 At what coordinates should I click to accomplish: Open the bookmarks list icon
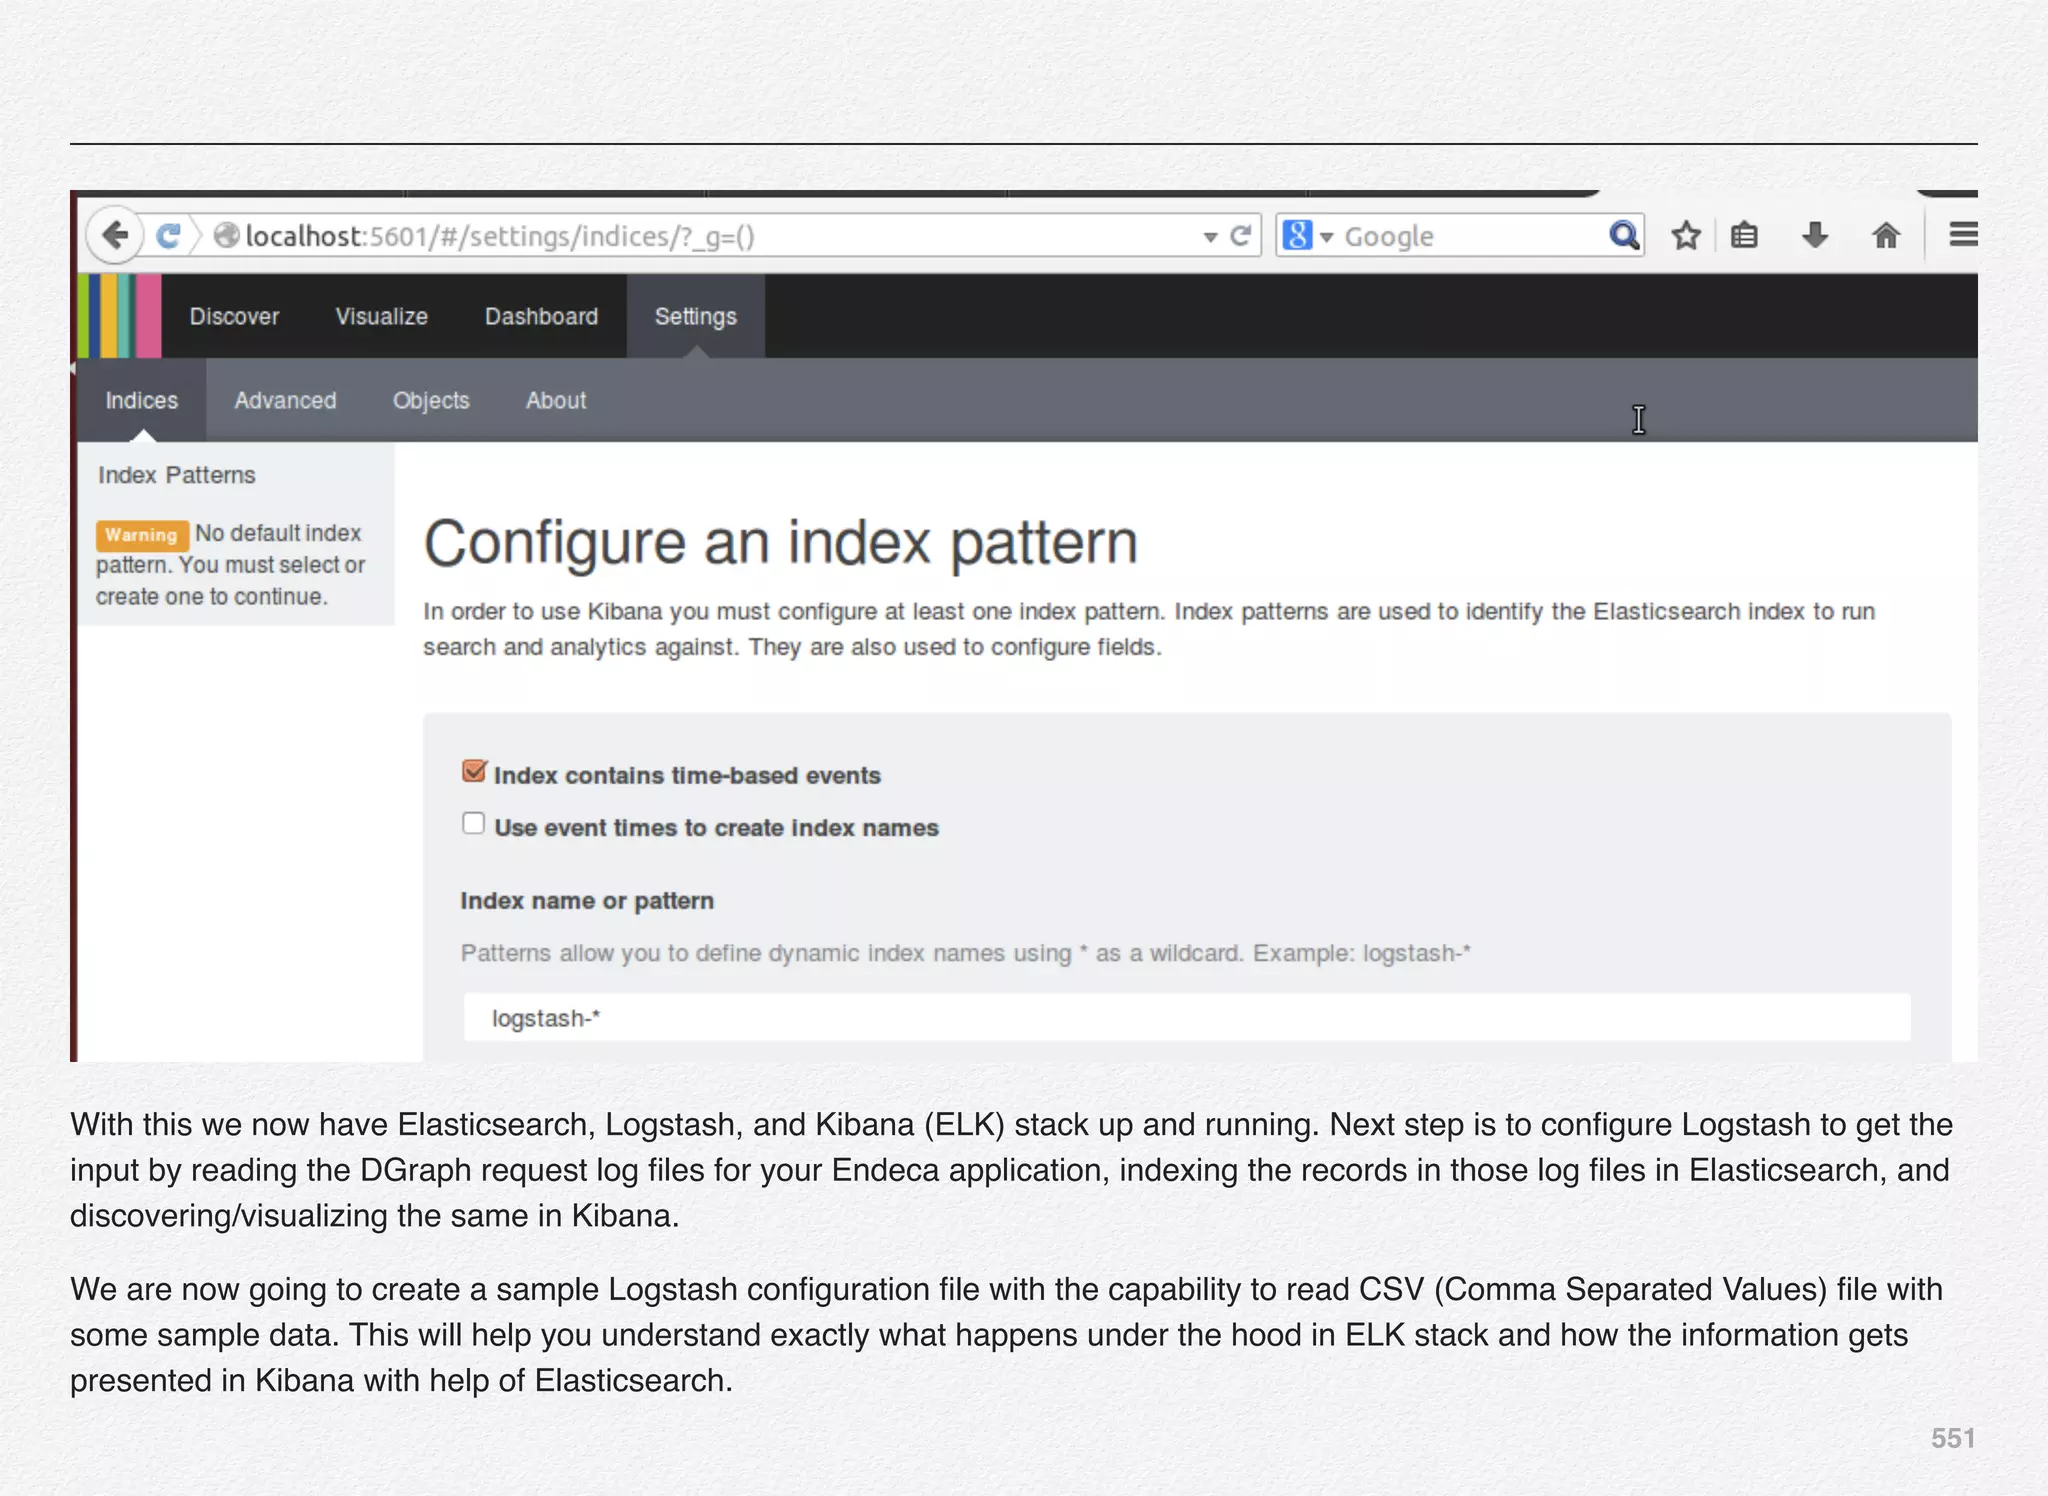coord(1744,236)
